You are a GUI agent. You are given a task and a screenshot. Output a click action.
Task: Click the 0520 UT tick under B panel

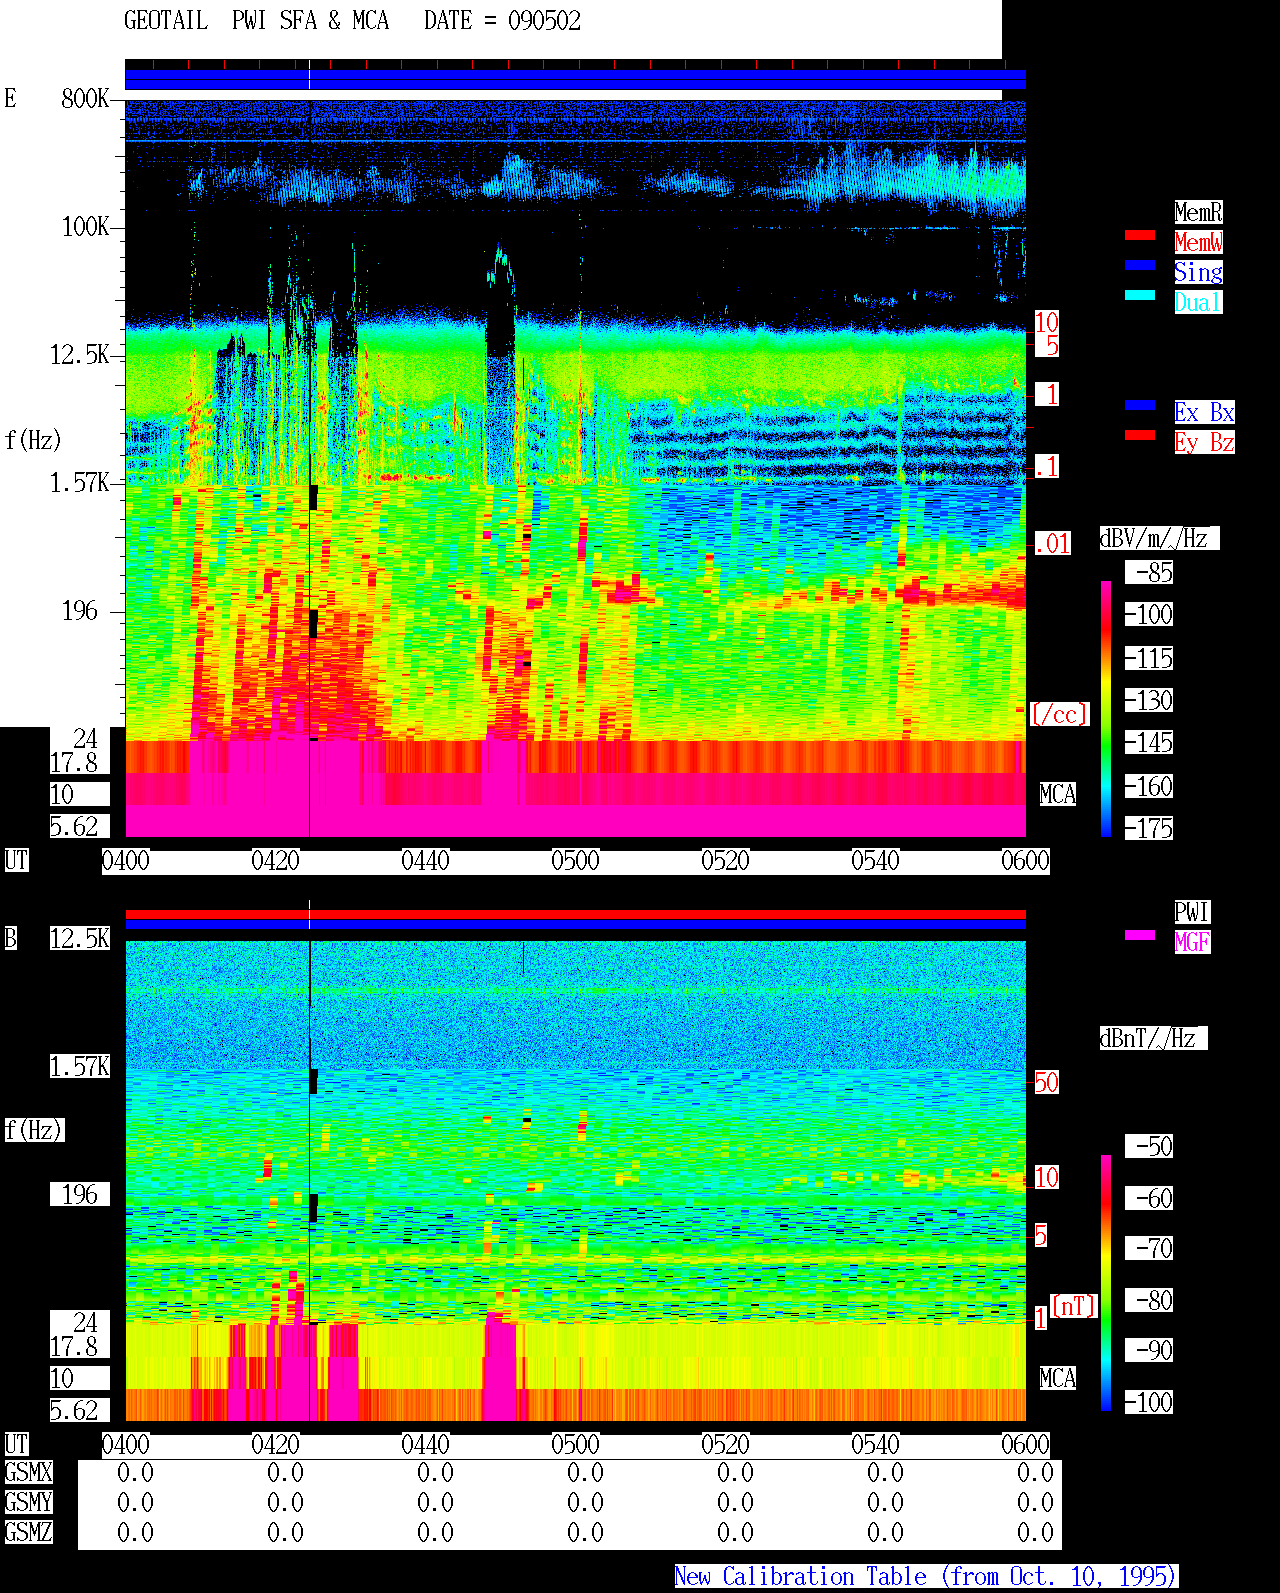tap(726, 1444)
